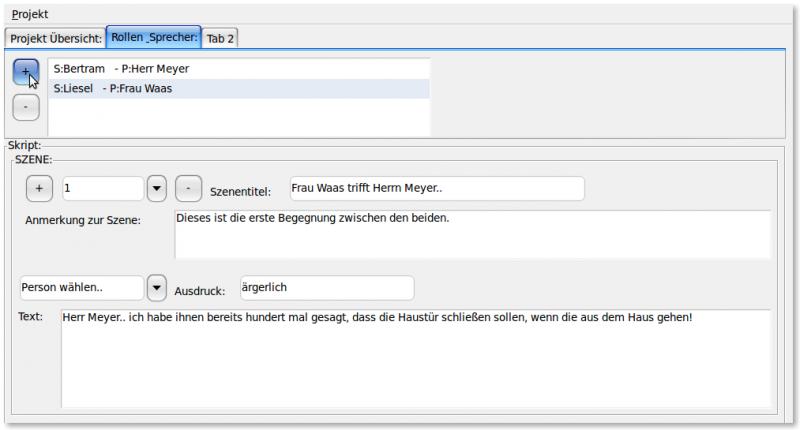Click the scene number field showing 1

(x=102, y=188)
